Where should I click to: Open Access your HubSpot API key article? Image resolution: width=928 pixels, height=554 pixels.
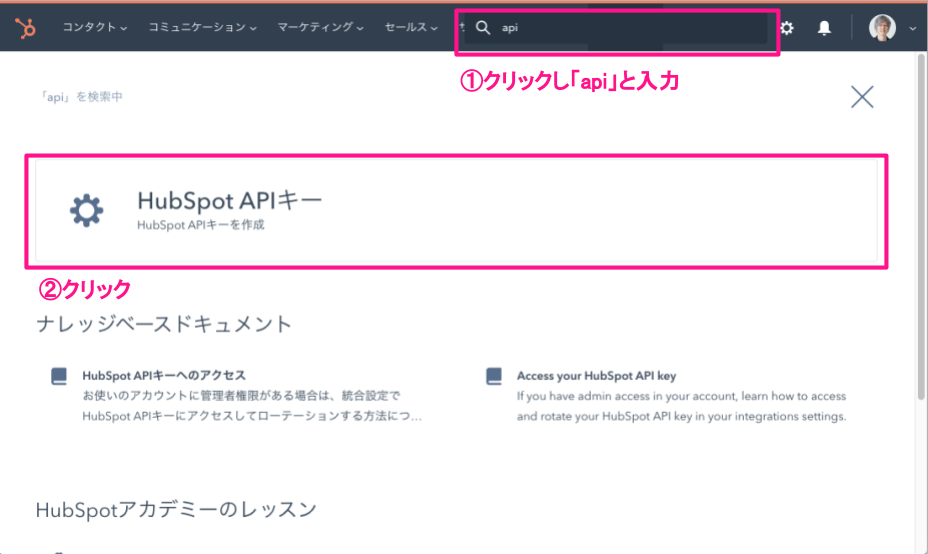[x=596, y=376]
